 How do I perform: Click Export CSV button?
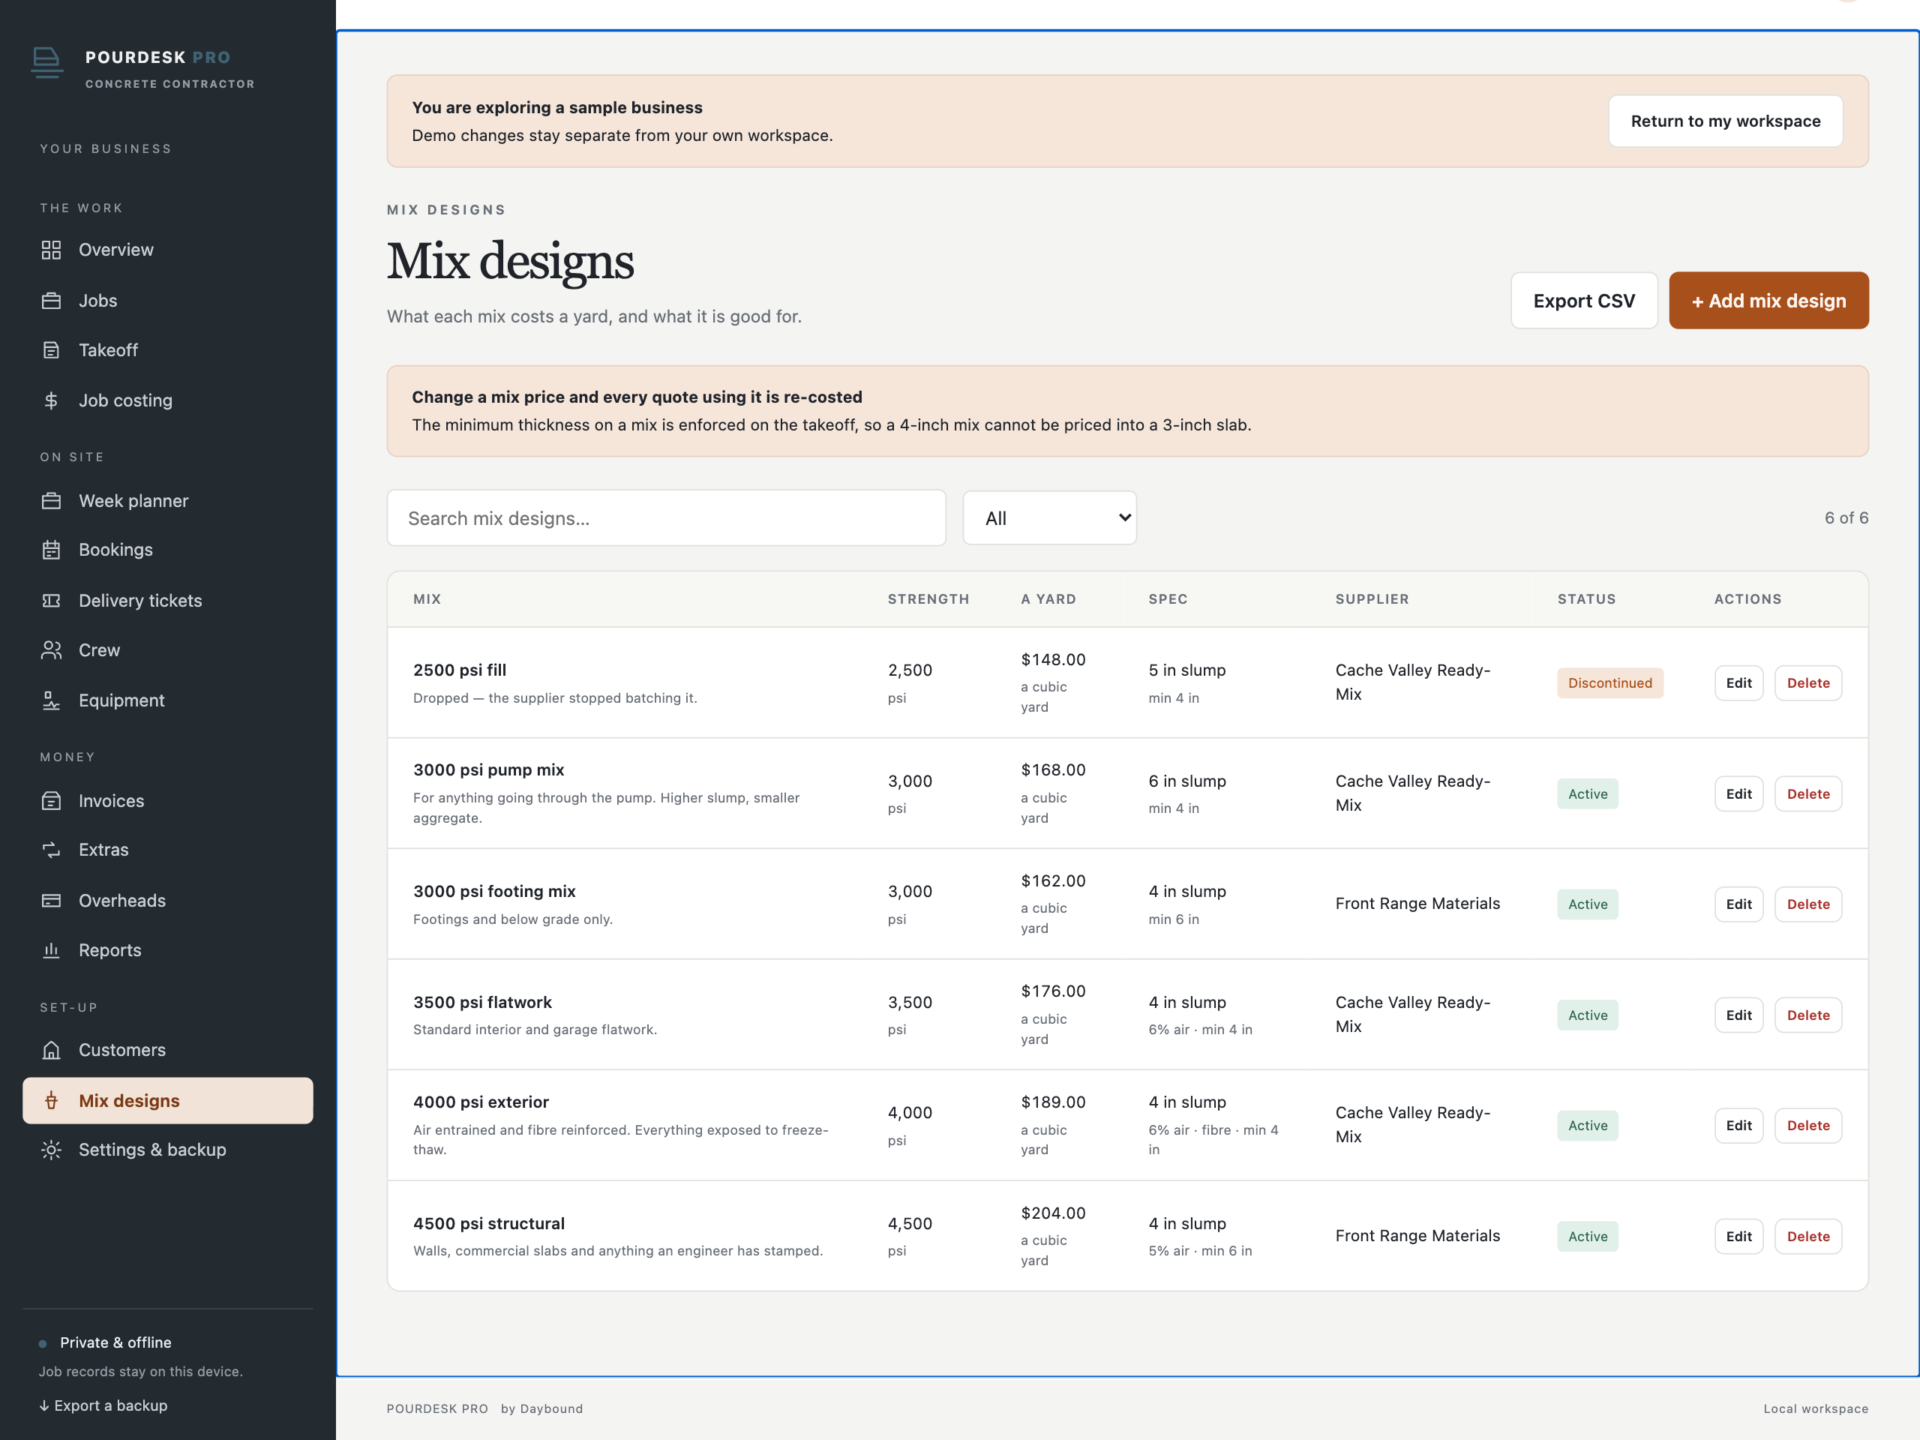pyautogui.click(x=1584, y=301)
